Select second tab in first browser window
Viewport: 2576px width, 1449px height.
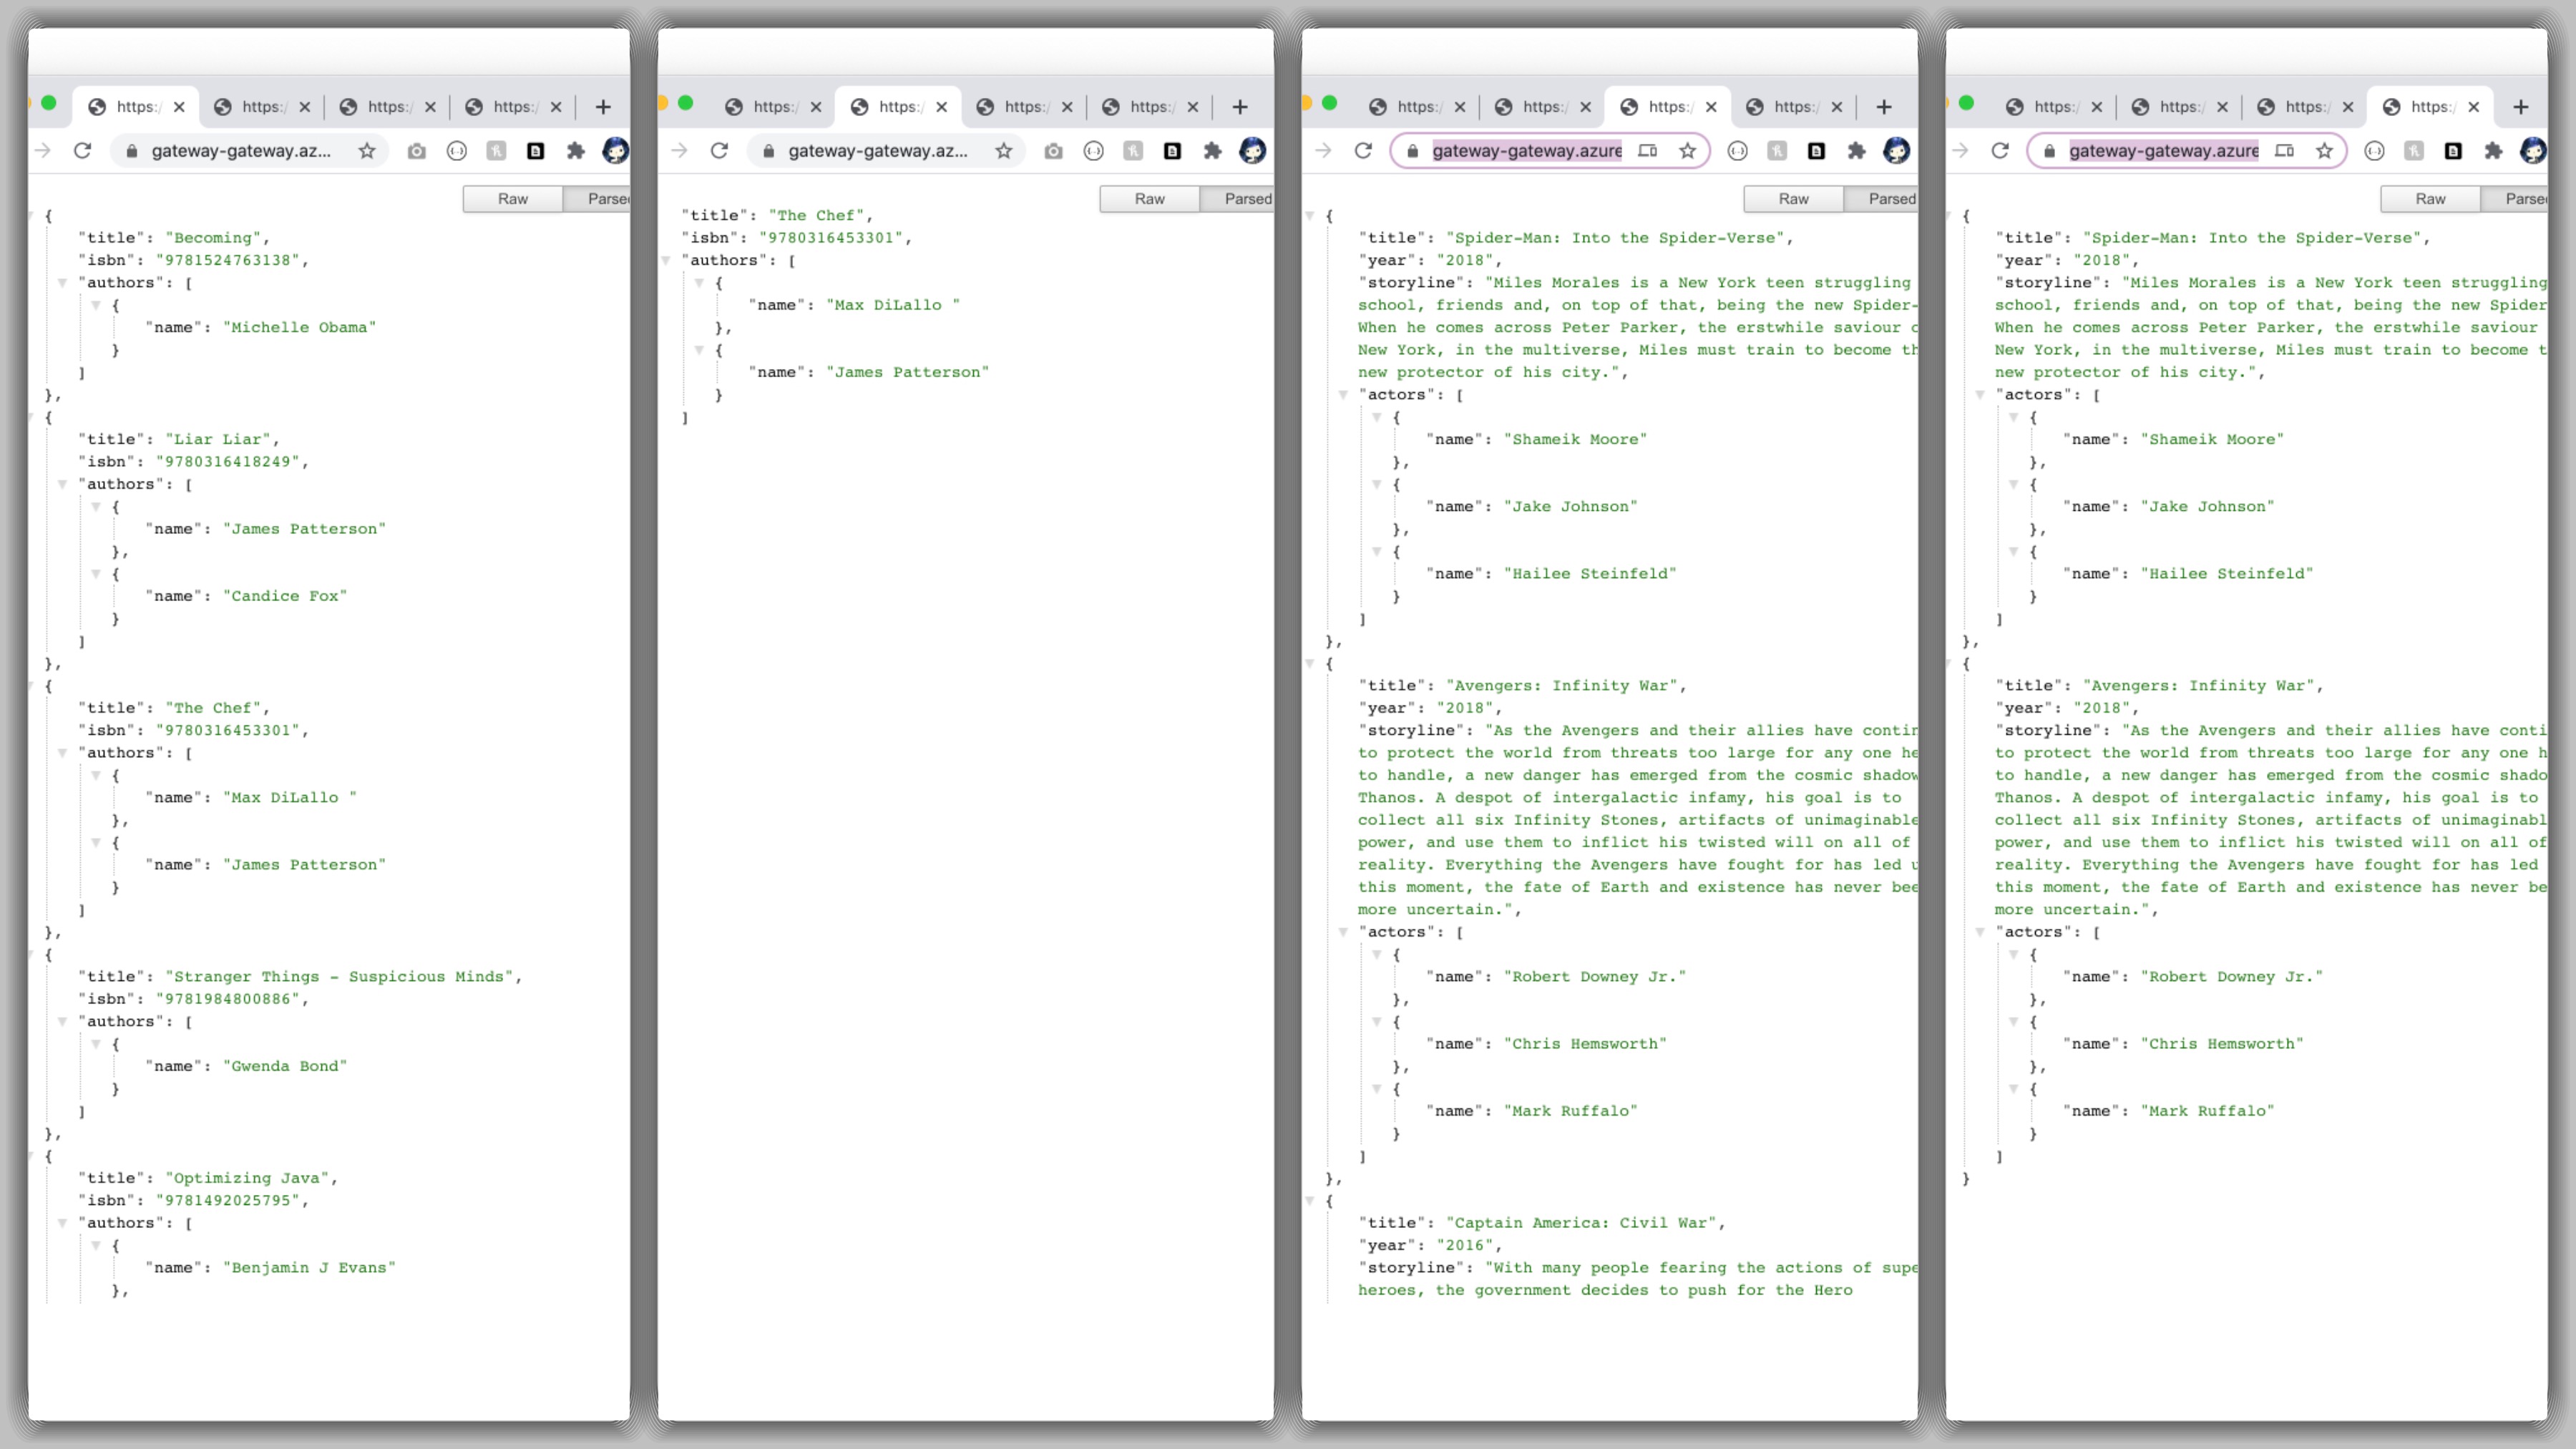[x=263, y=107]
